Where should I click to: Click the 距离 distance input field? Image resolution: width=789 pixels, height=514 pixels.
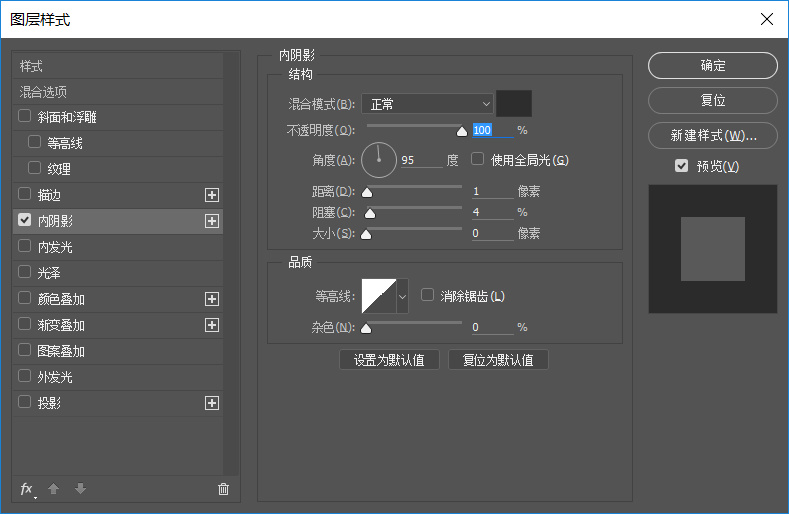[x=490, y=191]
